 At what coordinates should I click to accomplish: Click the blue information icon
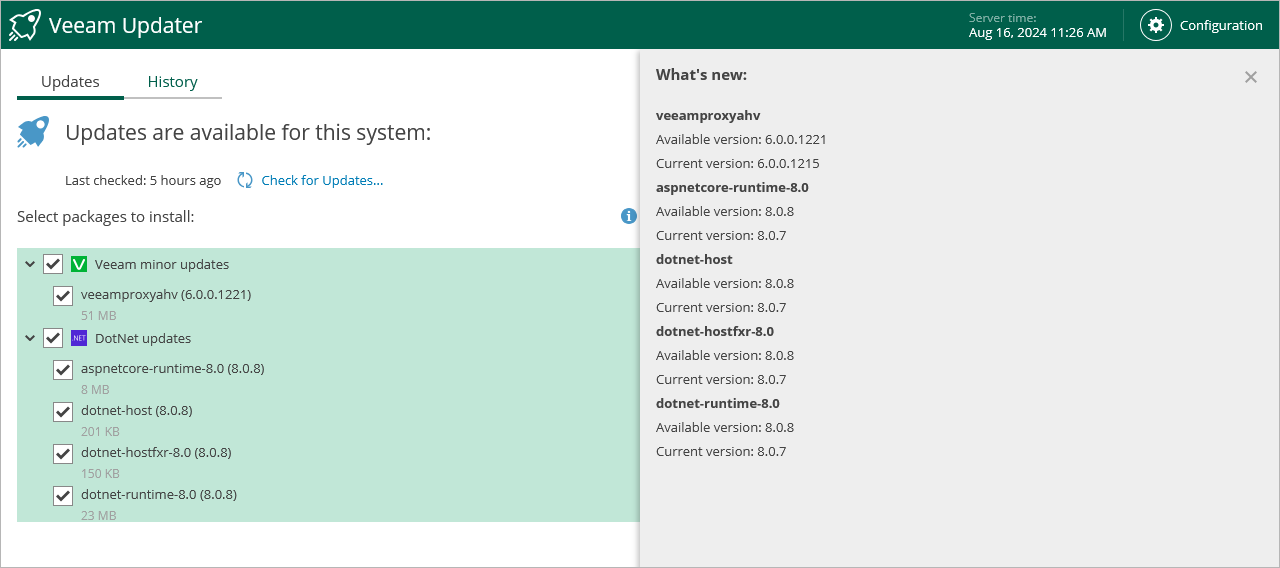(x=629, y=216)
